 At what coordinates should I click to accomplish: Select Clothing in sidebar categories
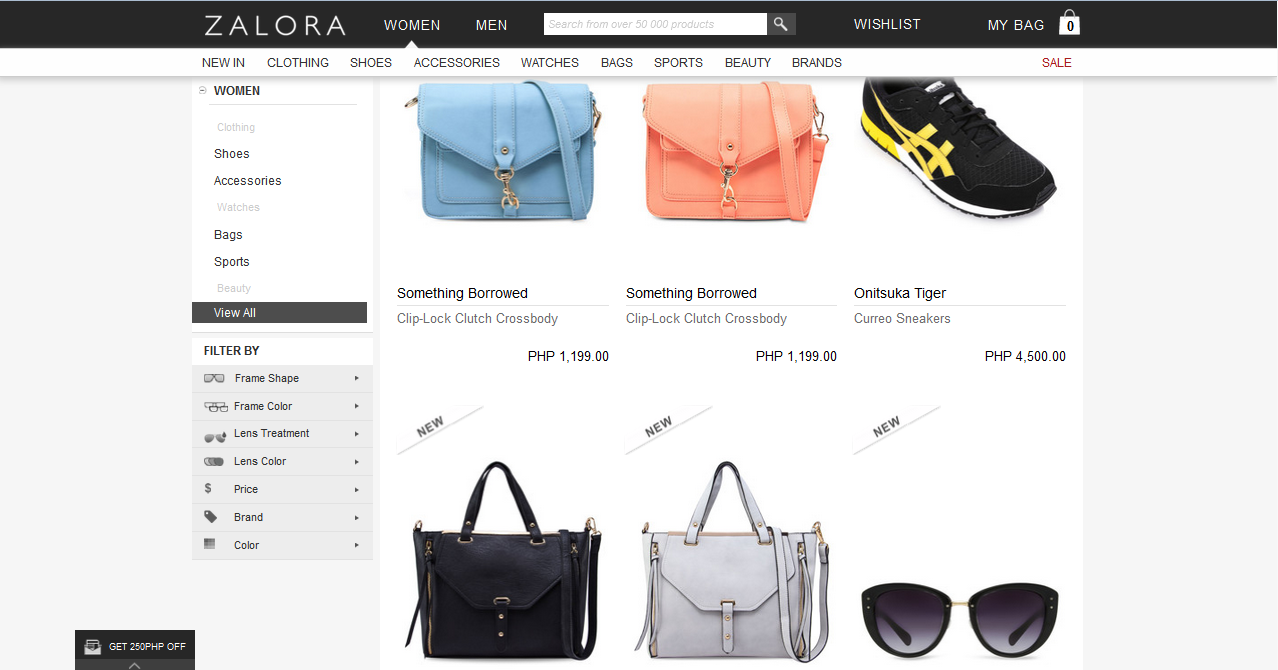(x=236, y=127)
